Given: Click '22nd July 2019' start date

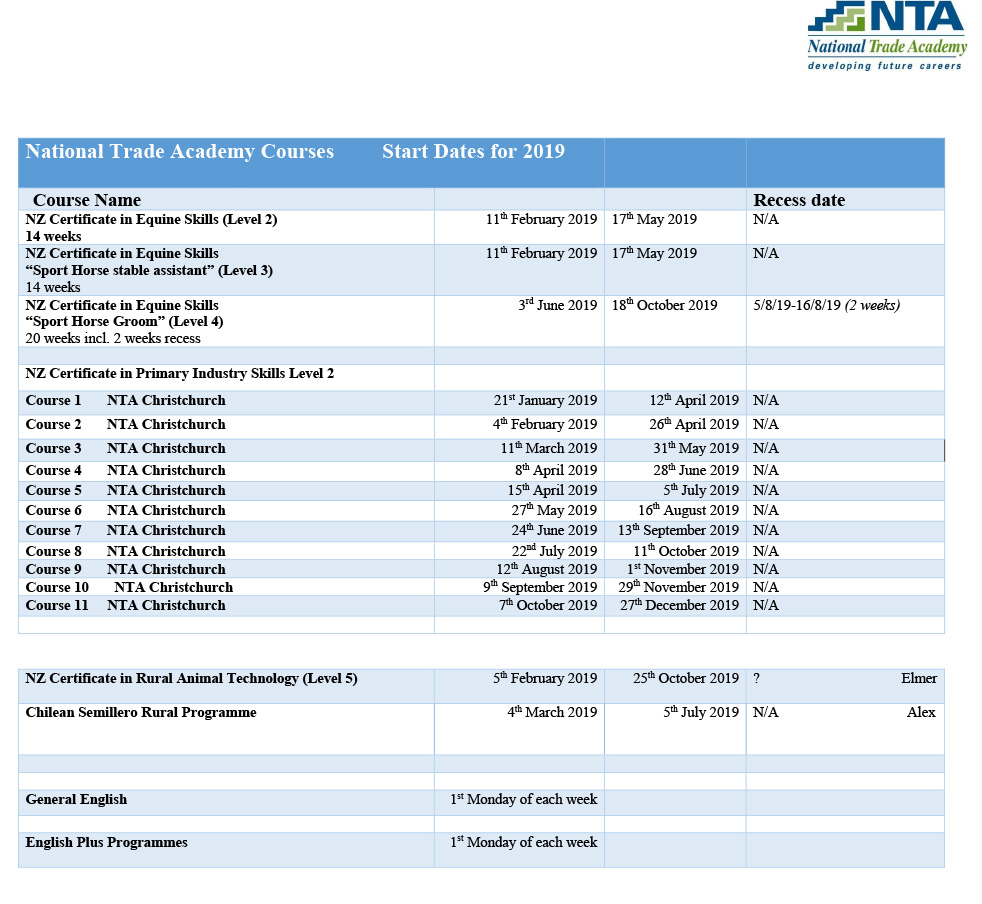Looking at the screenshot, I should [x=554, y=551].
